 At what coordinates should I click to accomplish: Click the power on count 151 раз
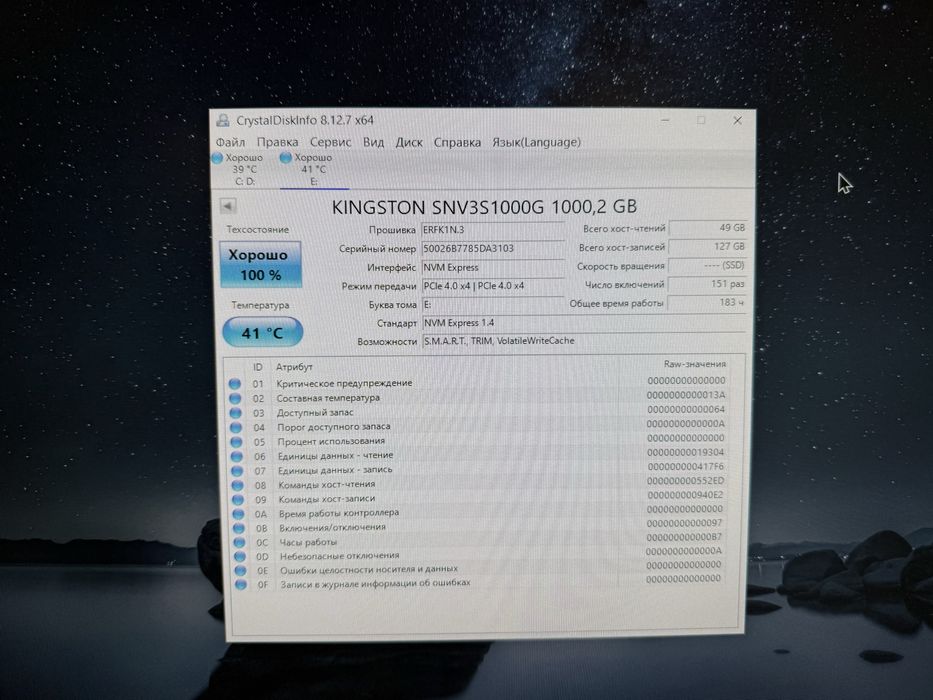(707, 284)
